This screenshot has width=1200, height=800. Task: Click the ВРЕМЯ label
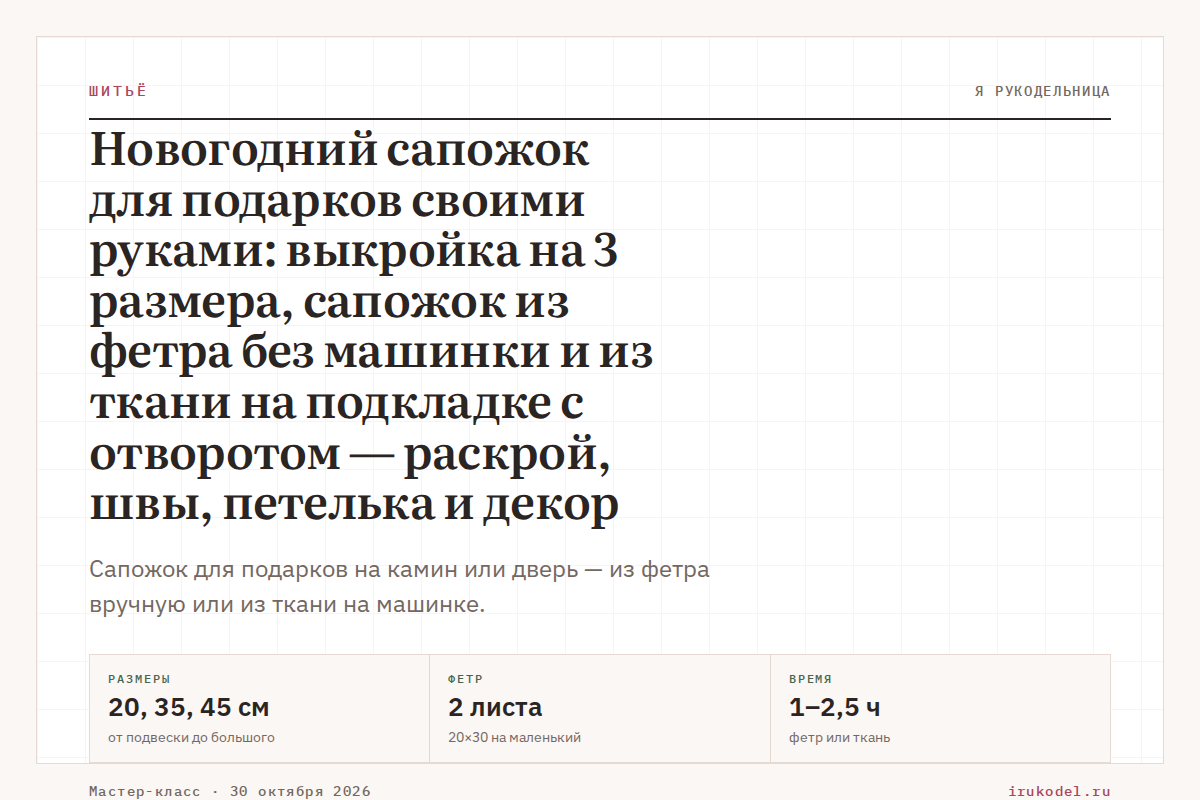[x=810, y=679]
